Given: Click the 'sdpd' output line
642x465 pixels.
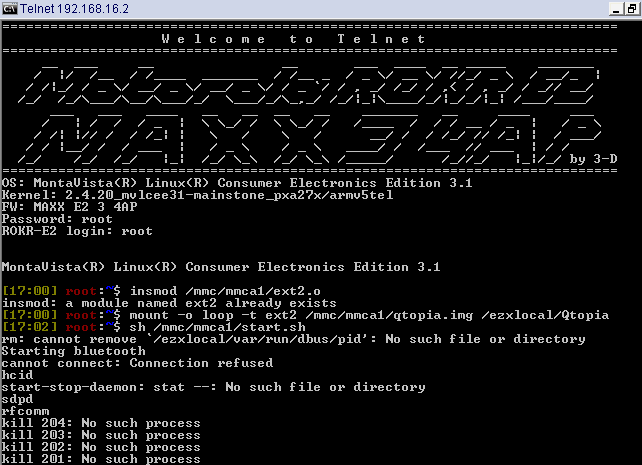Looking at the screenshot, I should coord(17,399).
